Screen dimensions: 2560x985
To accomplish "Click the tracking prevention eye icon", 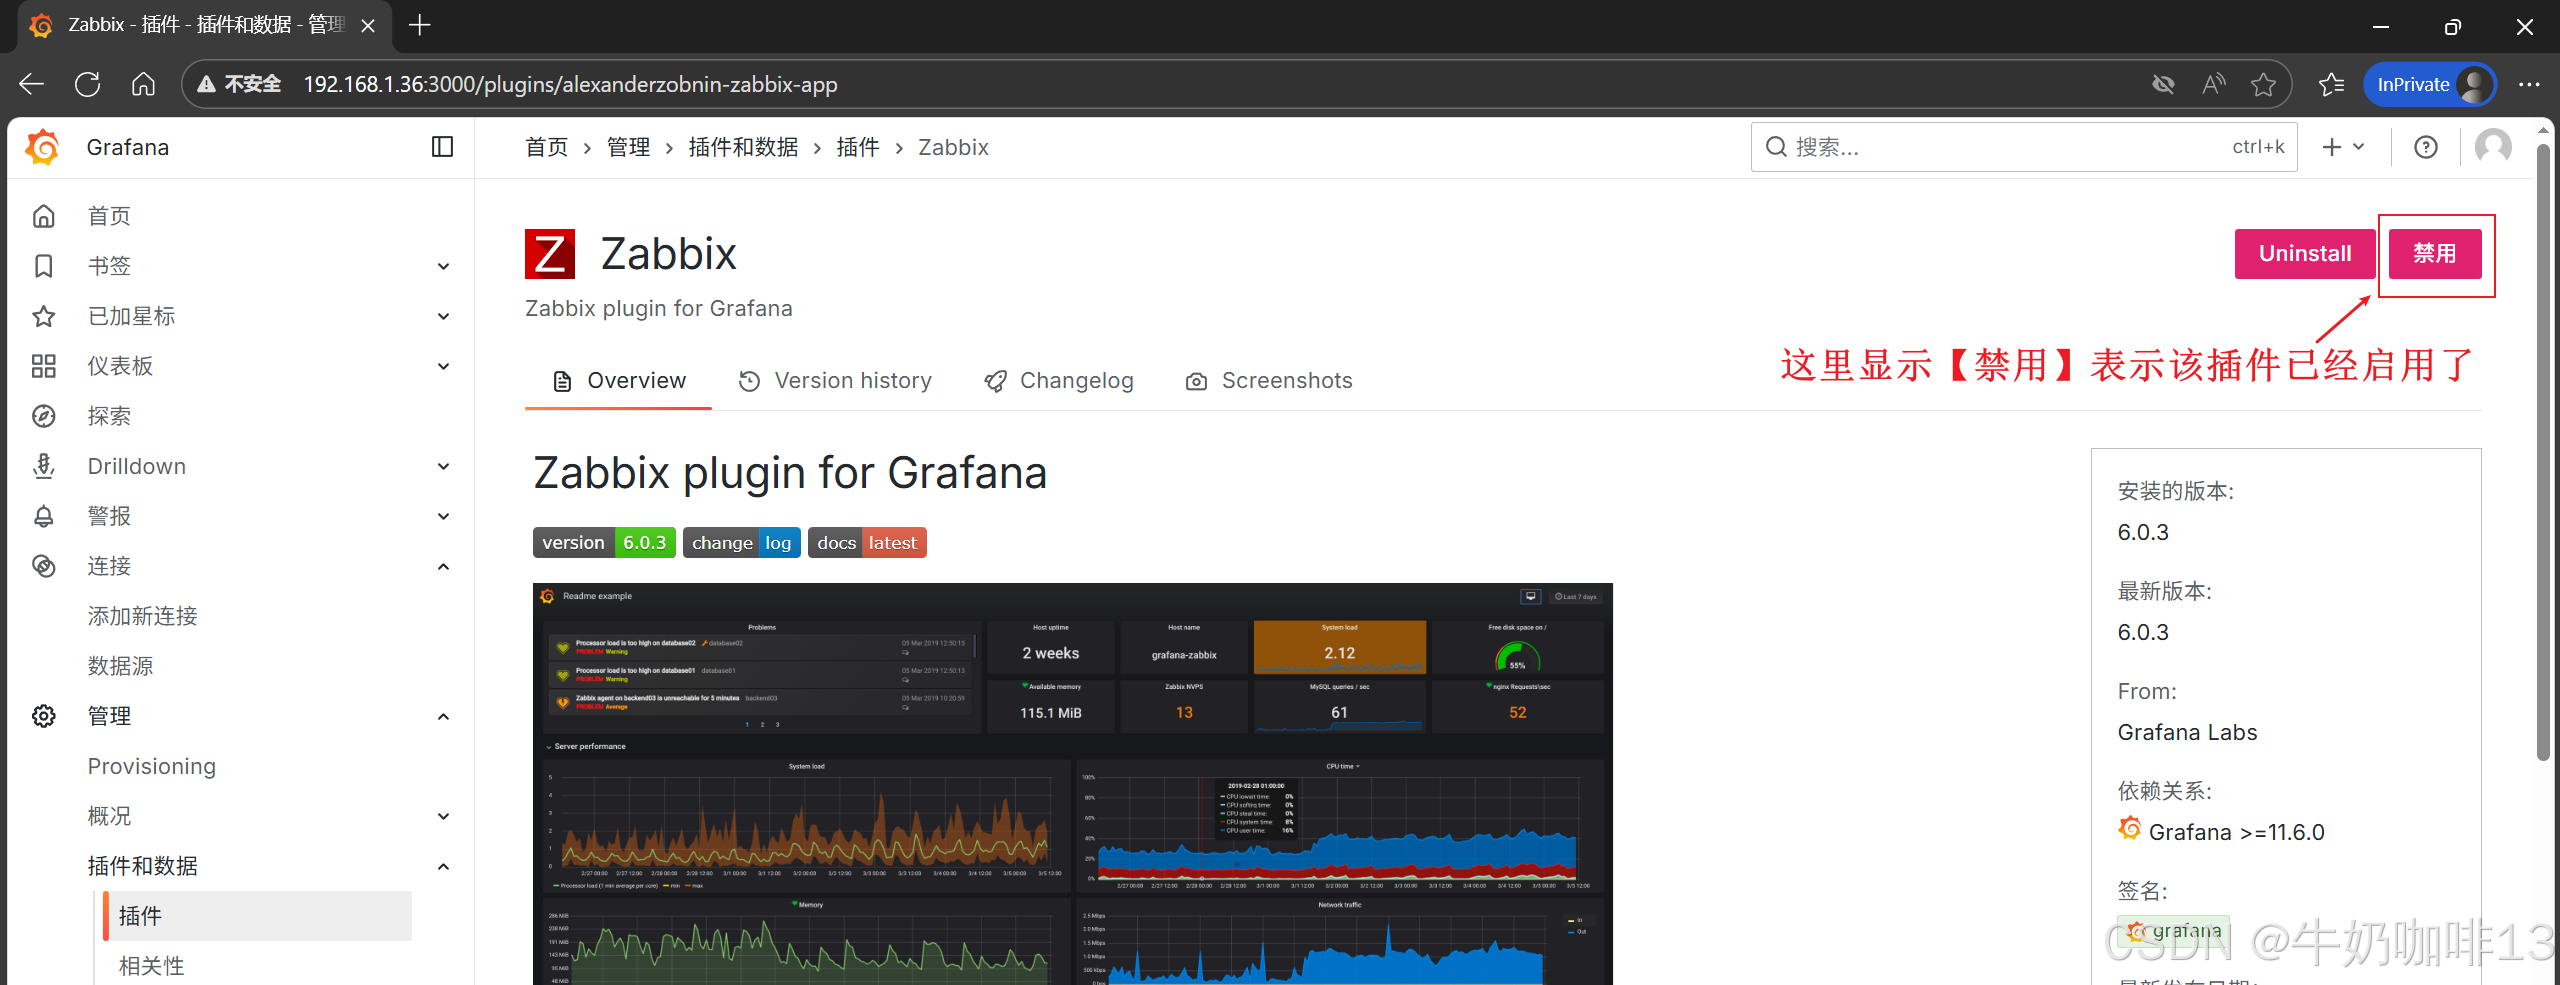I will pyautogui.click(x=2163, y=84).
